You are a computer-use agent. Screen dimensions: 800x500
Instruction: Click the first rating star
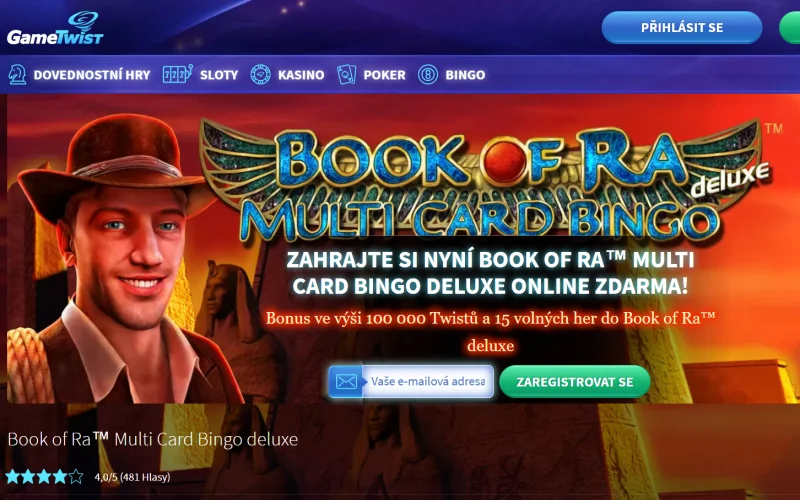coord(12,477)
